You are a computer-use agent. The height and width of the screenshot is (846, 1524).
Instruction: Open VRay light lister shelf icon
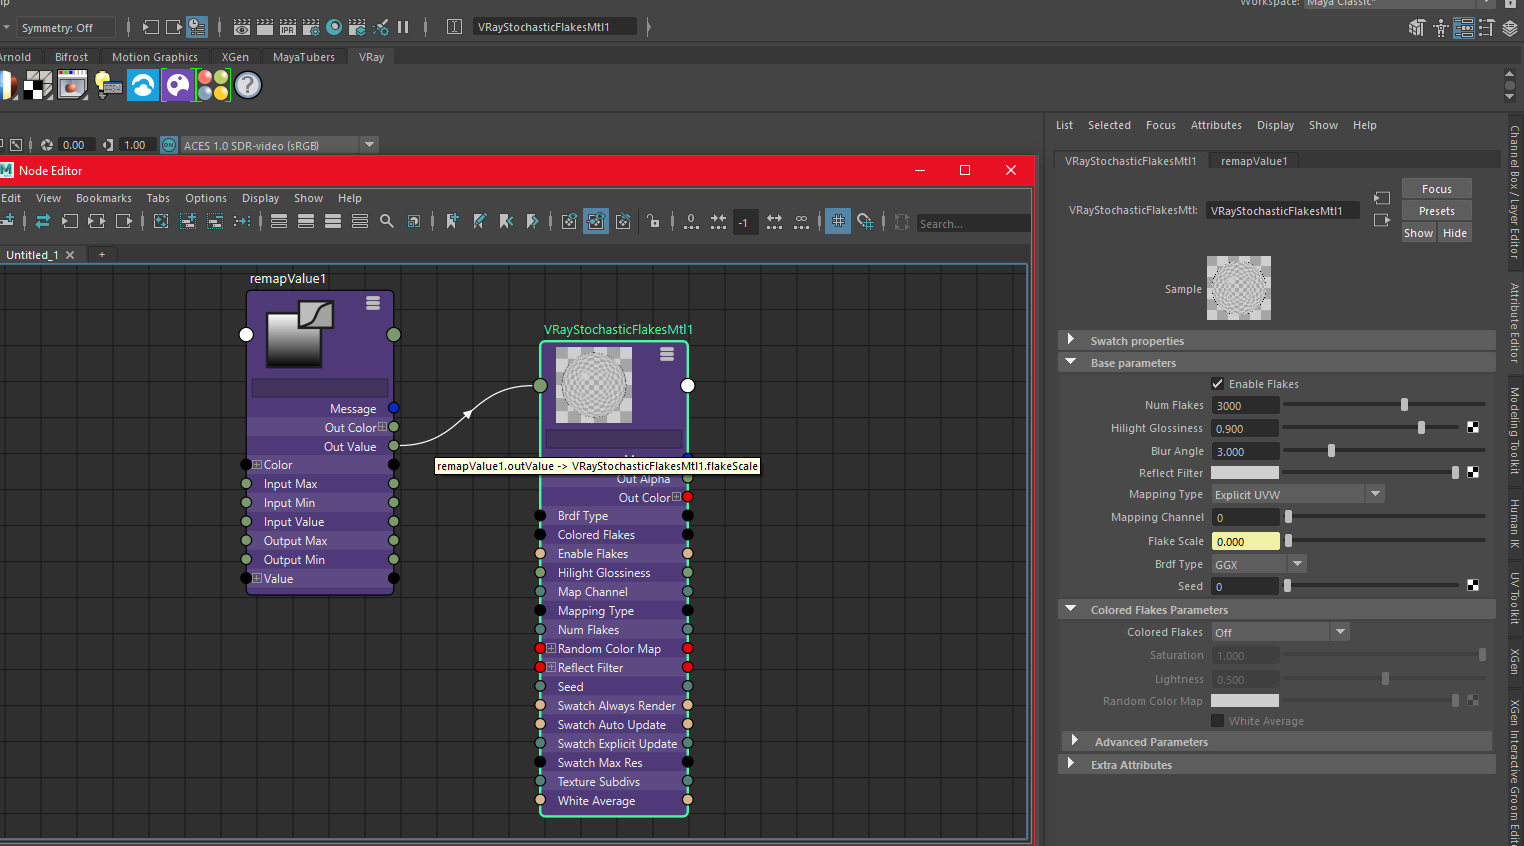[x=107, y=86]
